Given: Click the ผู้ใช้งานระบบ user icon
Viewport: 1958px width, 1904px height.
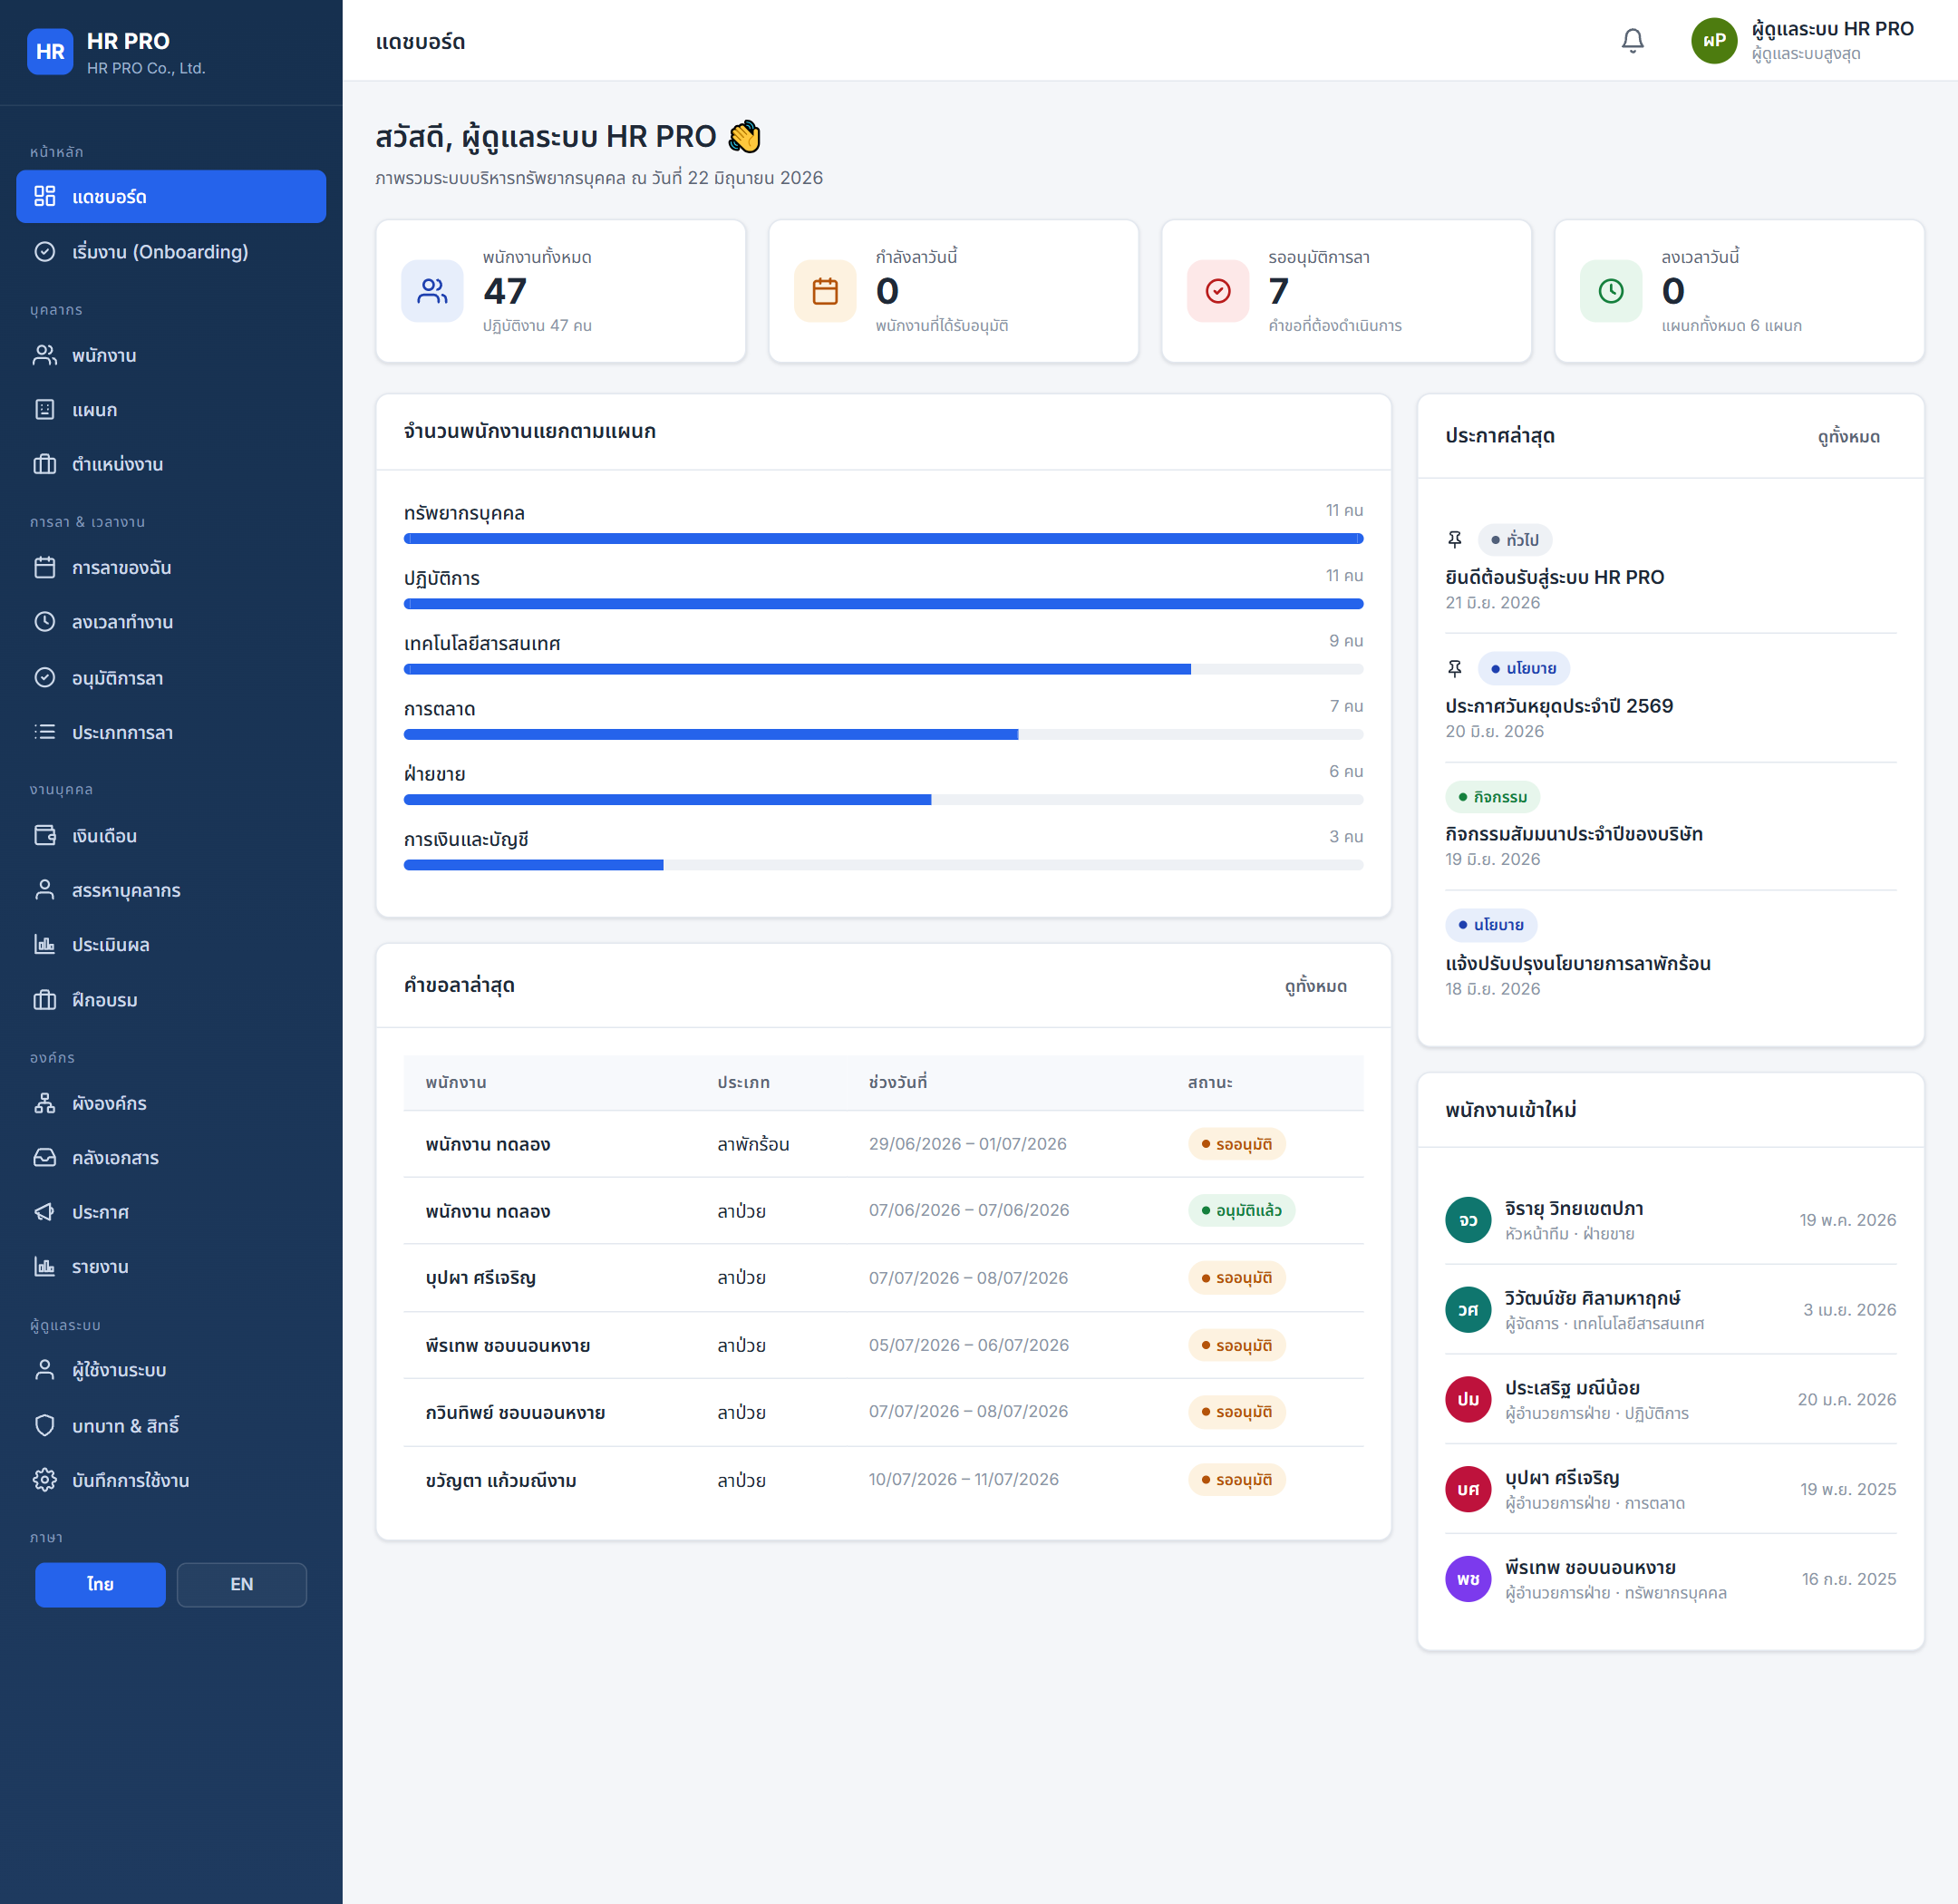Looking at the screenshot, I should click(45, 1370).
